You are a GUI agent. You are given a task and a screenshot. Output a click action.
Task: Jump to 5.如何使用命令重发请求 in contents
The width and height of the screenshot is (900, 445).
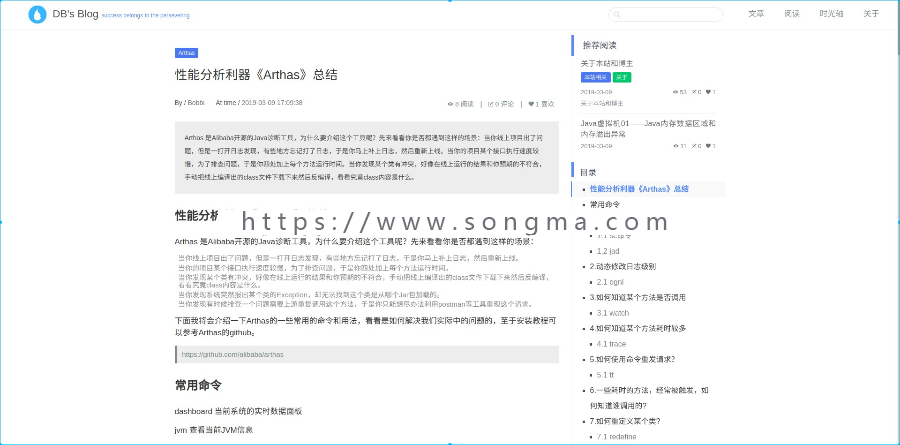[633, 359]
